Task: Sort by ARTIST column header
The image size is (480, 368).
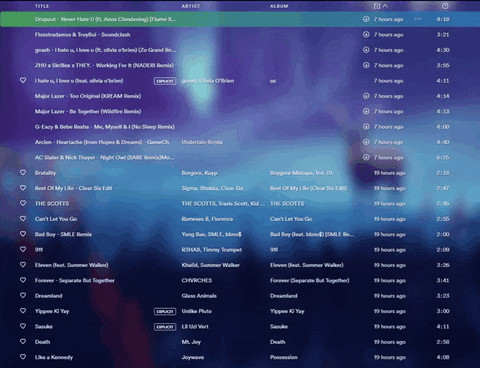Action: 191,6
